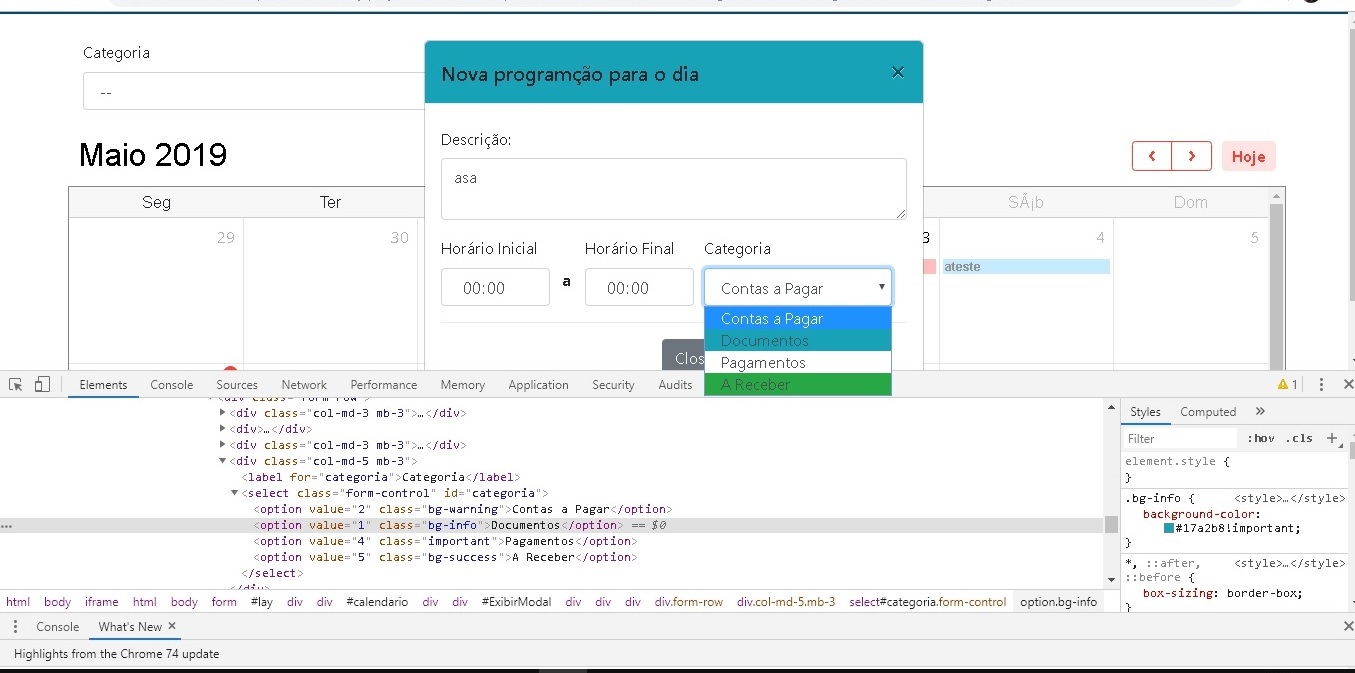Show more style tabs with double chevron

1260,411
